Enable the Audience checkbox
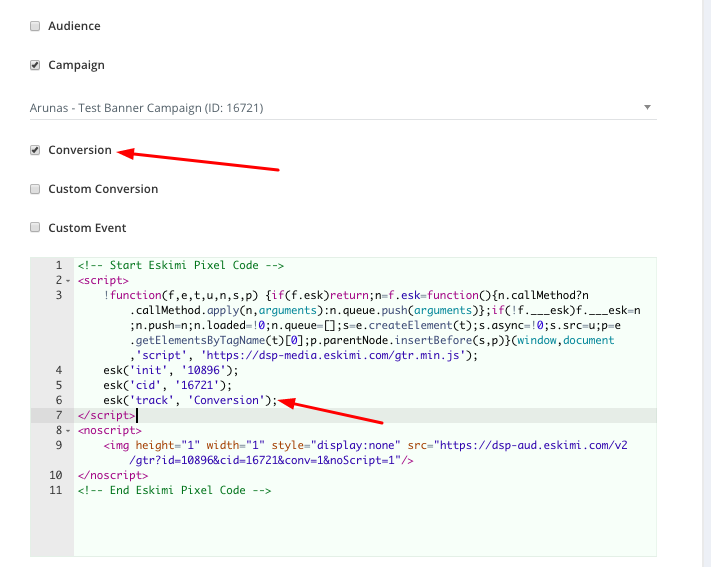The width and height of the screenshot is (711, 567). point(35,26)
